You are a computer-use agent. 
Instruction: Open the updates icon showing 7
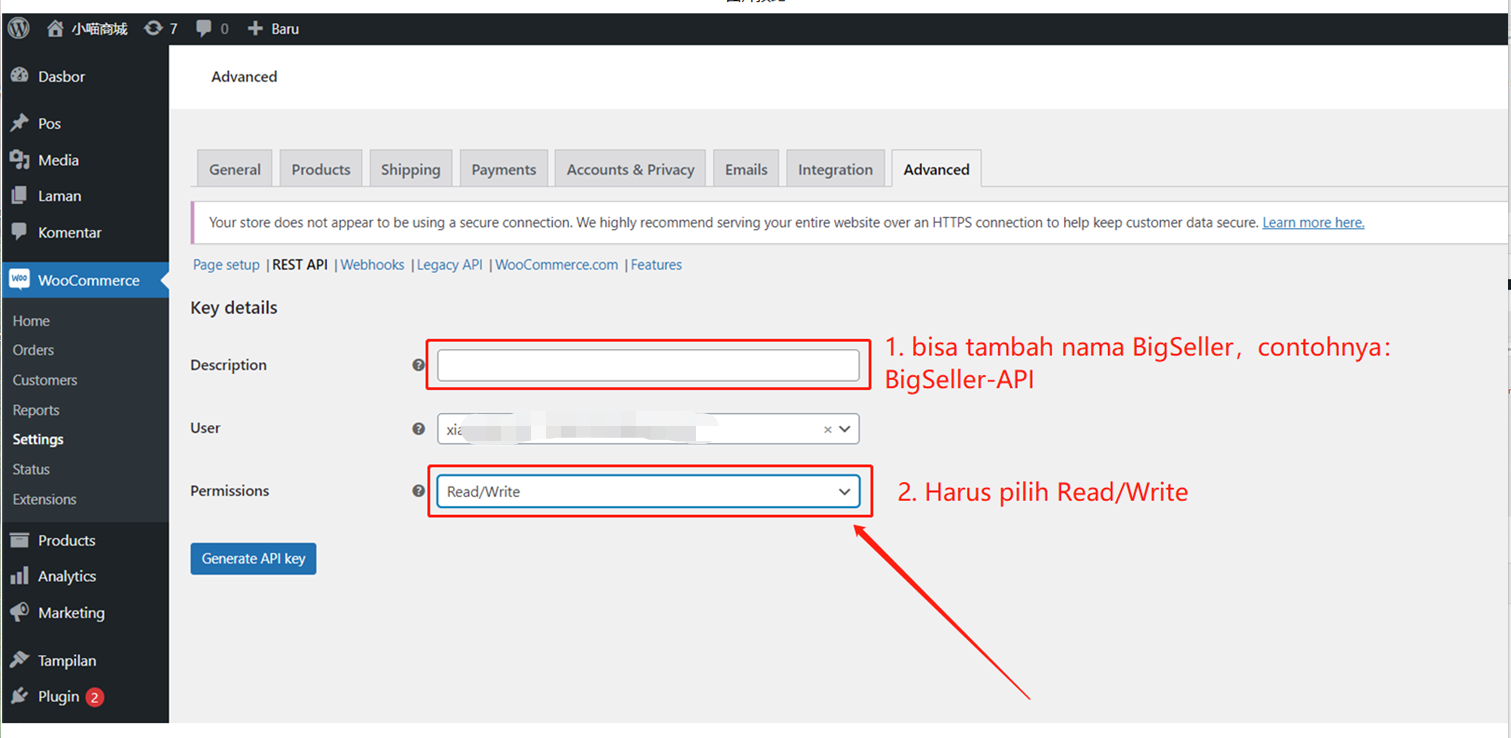153,28
